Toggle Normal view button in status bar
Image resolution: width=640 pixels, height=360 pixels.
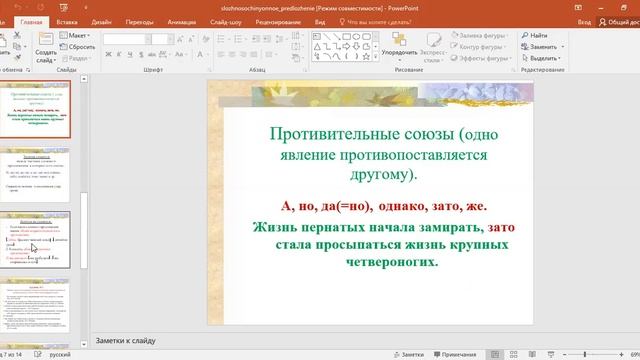click(x=495, y=354)
